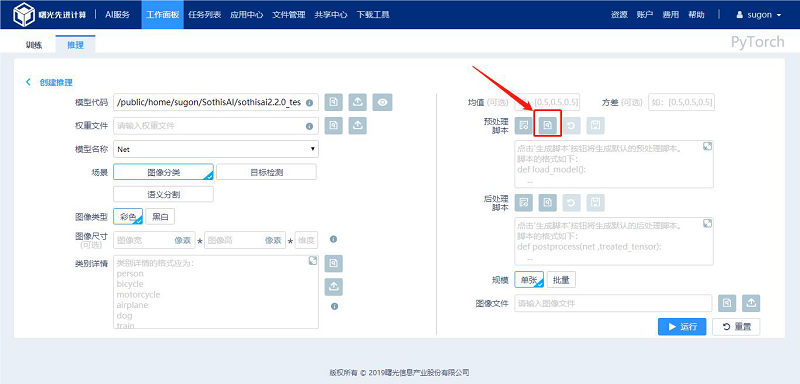
Task: Expand the 预处理脚本 editor to full size
Action: [707, 146]
